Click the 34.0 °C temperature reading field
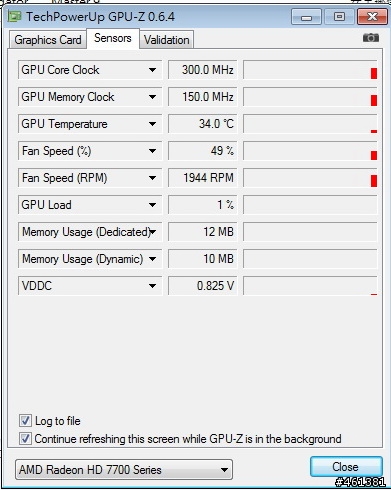The image size is (391, 490). 202,124
